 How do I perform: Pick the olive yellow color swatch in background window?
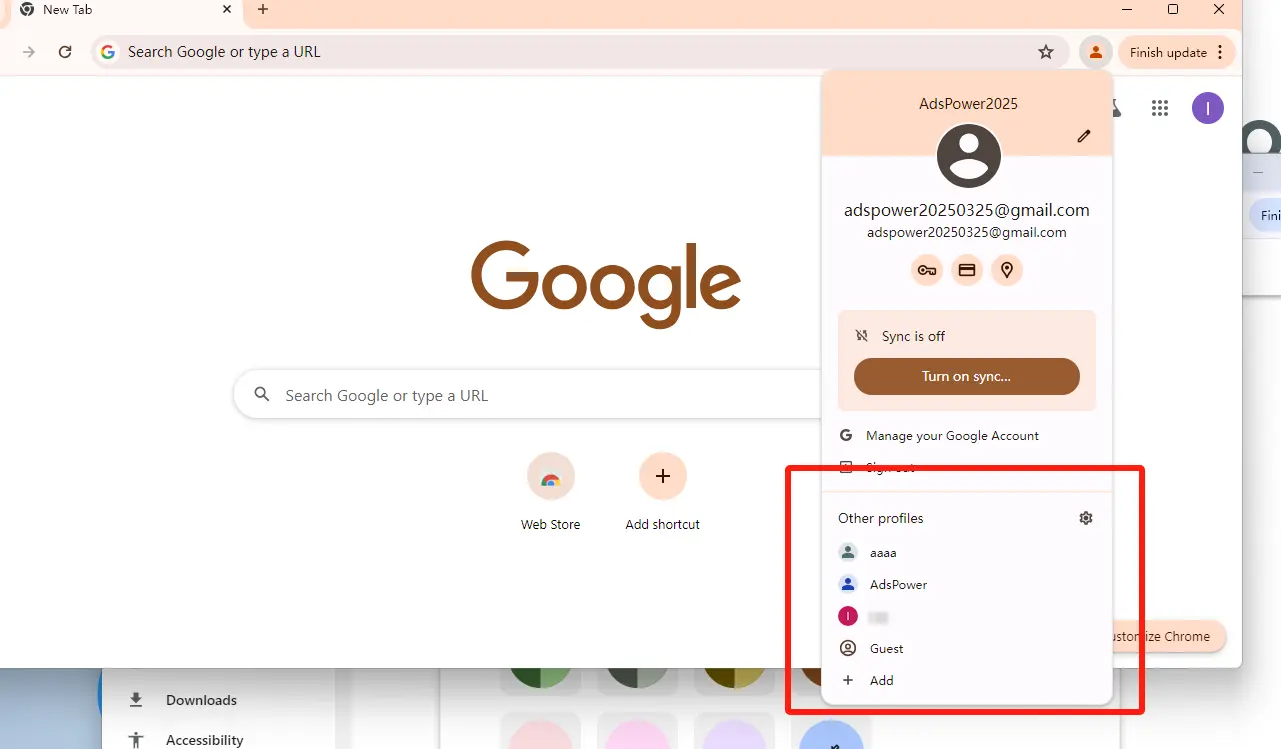pos(734,679)
